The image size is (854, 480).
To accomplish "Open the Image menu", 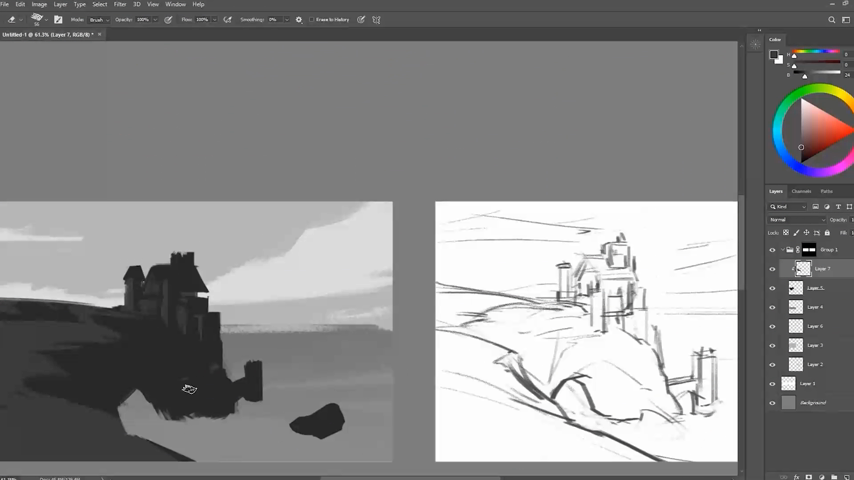I will pyautogui.click(x=39, y=4).
